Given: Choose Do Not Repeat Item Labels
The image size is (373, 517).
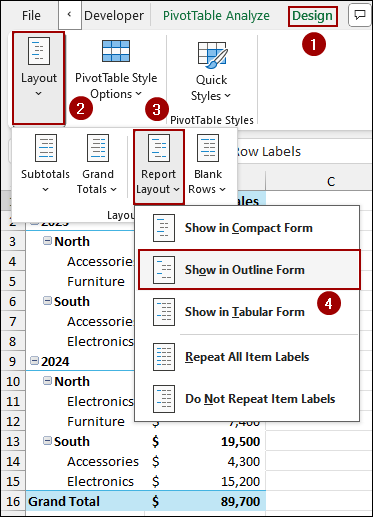Looking at the screenshot, I should (x=247, y=399).
